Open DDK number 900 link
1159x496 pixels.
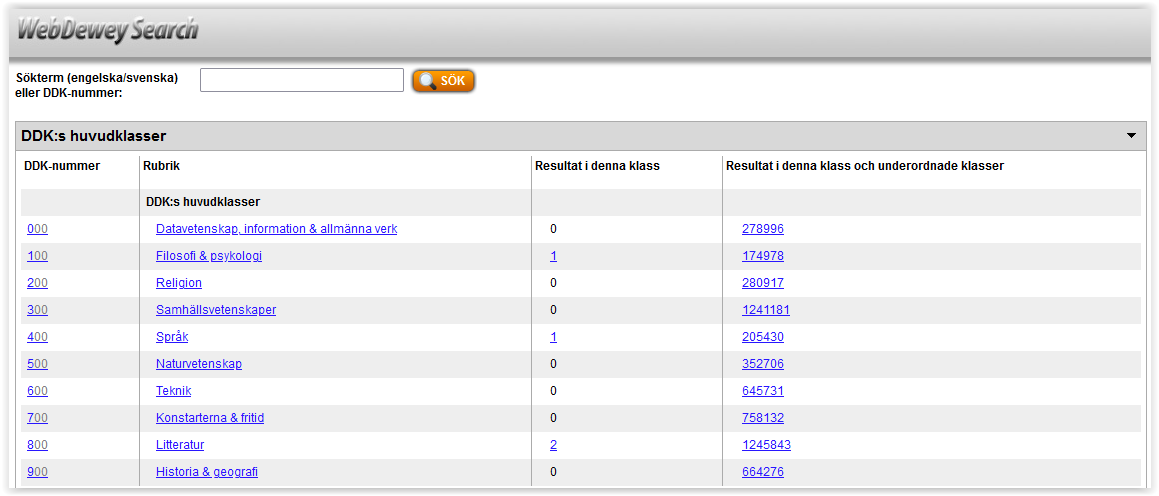[38, 472]
